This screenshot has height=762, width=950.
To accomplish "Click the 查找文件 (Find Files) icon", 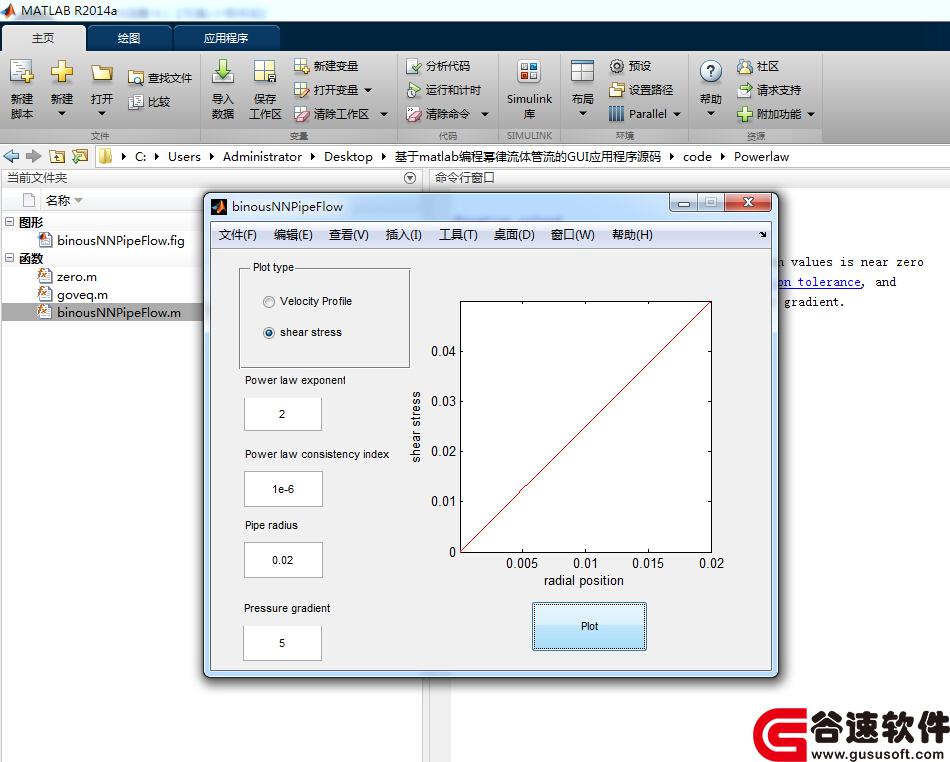I will pyautogui.click(x=135, y=78).
